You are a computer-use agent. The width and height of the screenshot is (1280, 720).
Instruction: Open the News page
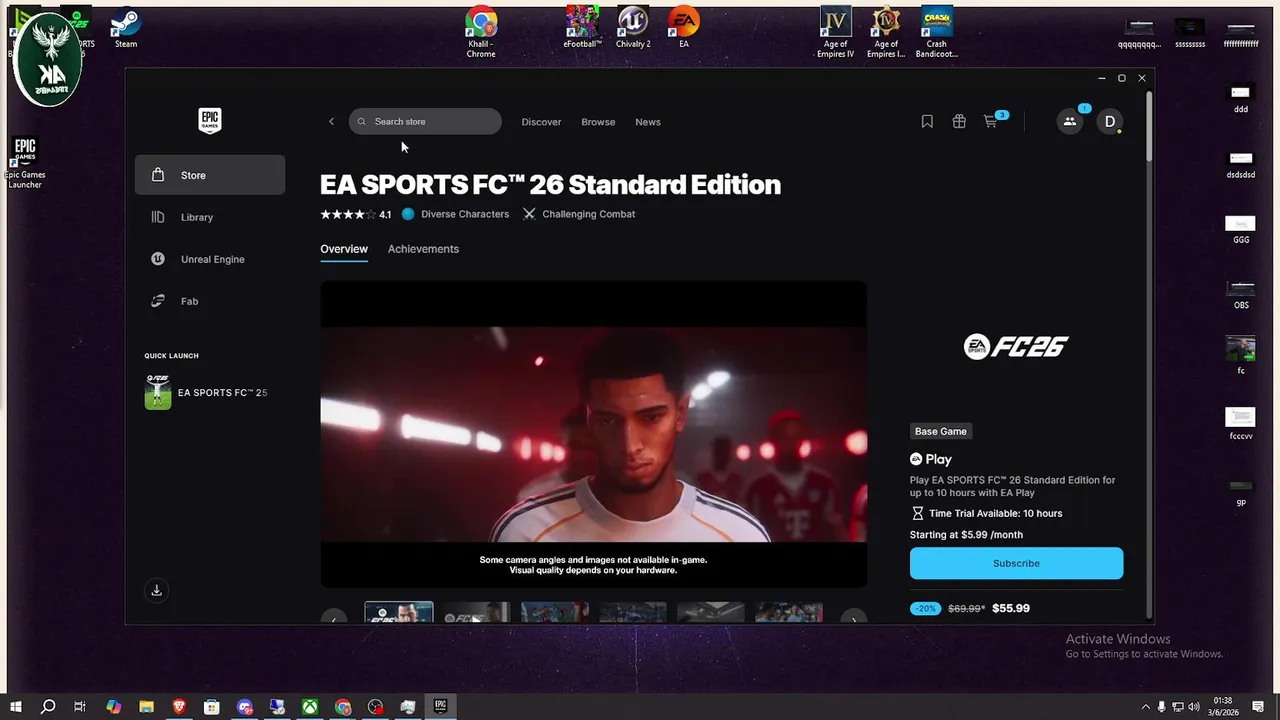(x=648, y=122)
